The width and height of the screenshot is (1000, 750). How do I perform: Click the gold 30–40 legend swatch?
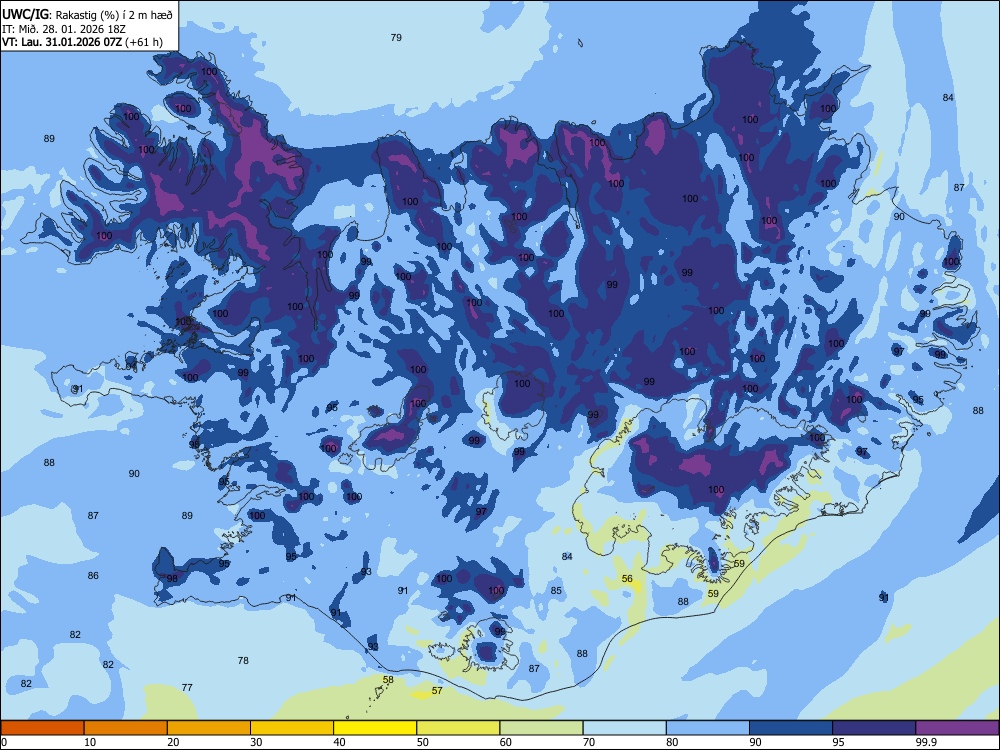pos(292,728)
